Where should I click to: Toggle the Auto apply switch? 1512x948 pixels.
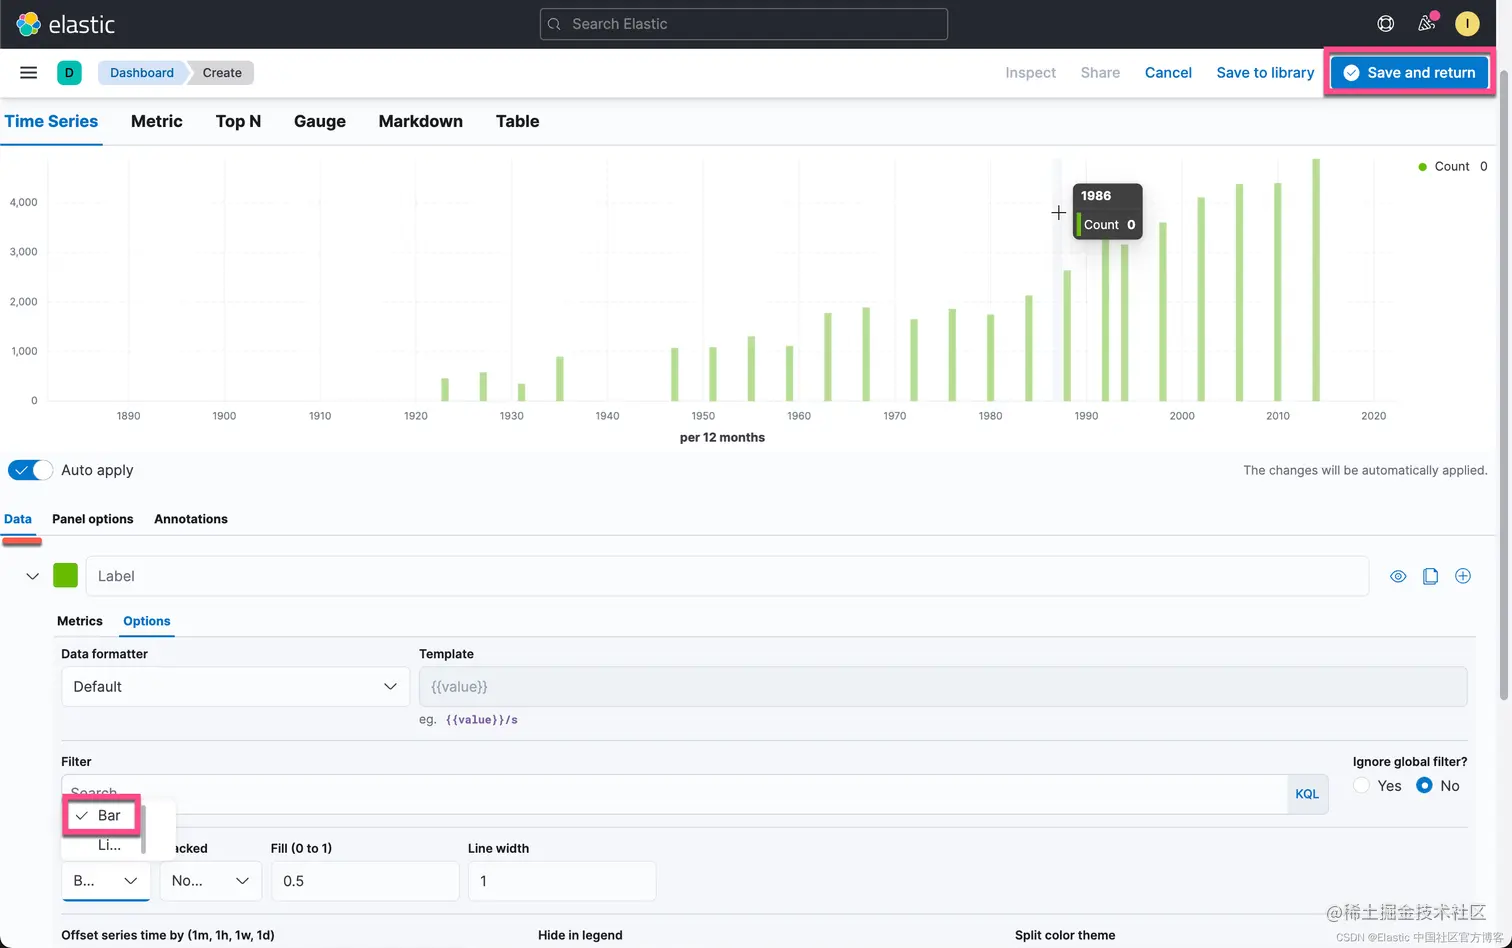[x=30, y=470]
